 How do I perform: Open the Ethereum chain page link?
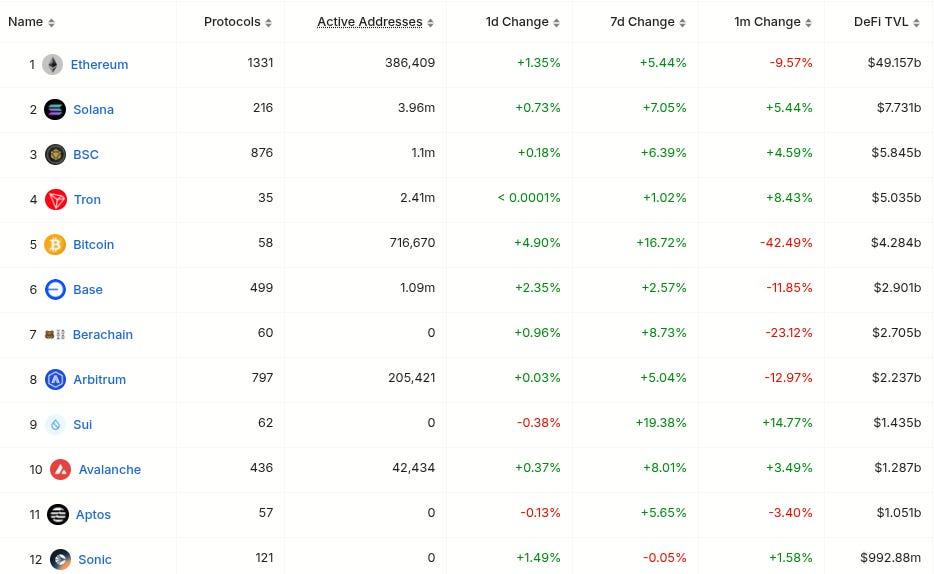(x=99, y=64)
